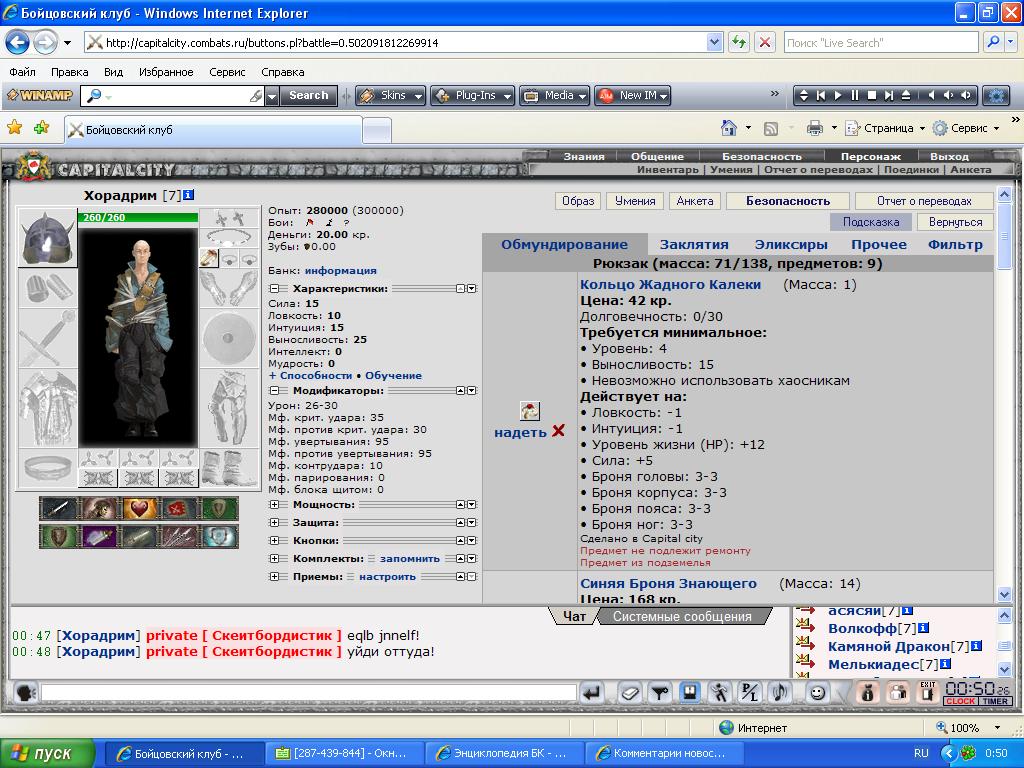Click the equipped helmet slot
The width and height of the screenshot is (1024, 768).
[x=47, y=237]
